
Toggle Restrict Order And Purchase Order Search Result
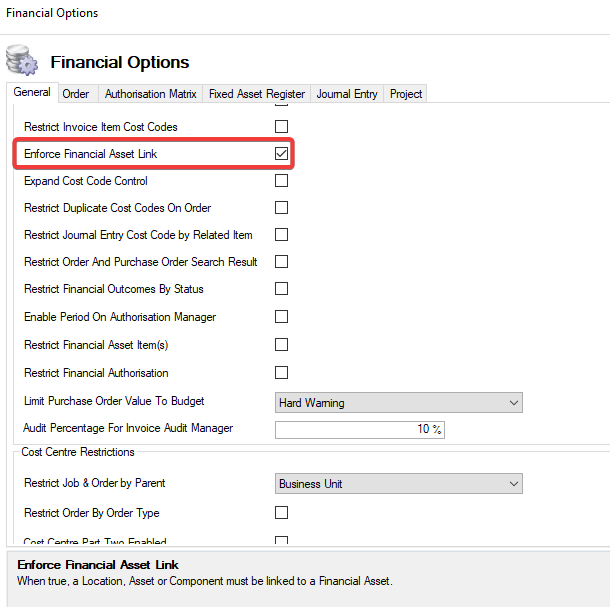pyautogui.click(x=281, y=262)
